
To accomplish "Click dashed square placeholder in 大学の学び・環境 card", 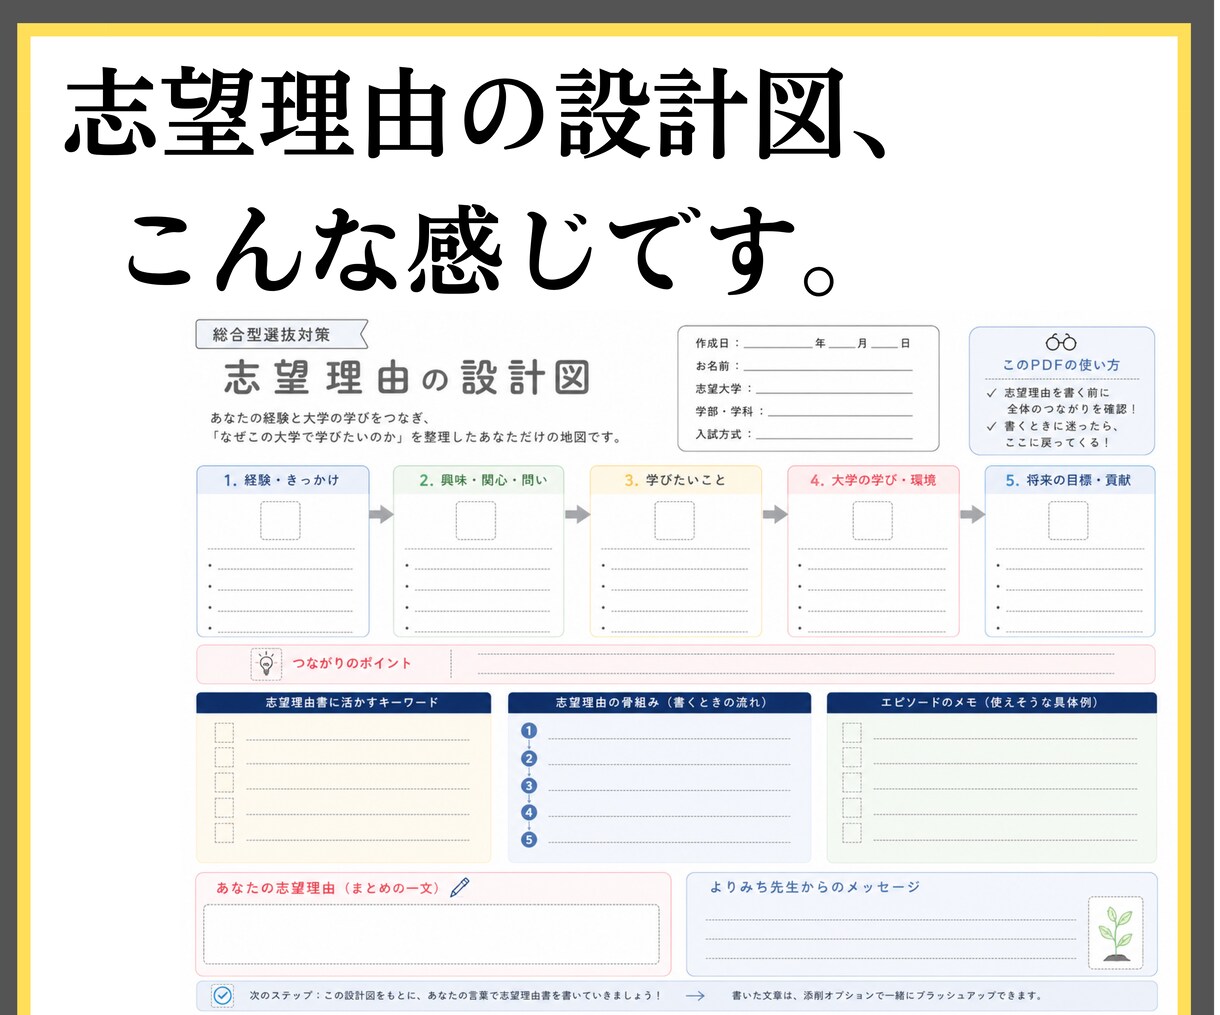I will (x=872, y=521).
